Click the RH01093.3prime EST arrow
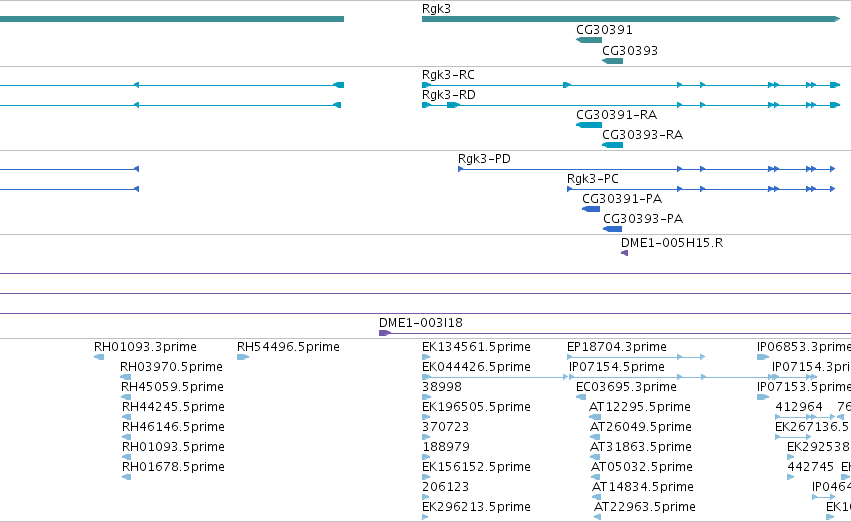This screenshot has height=522, width=851. (99, 357)
